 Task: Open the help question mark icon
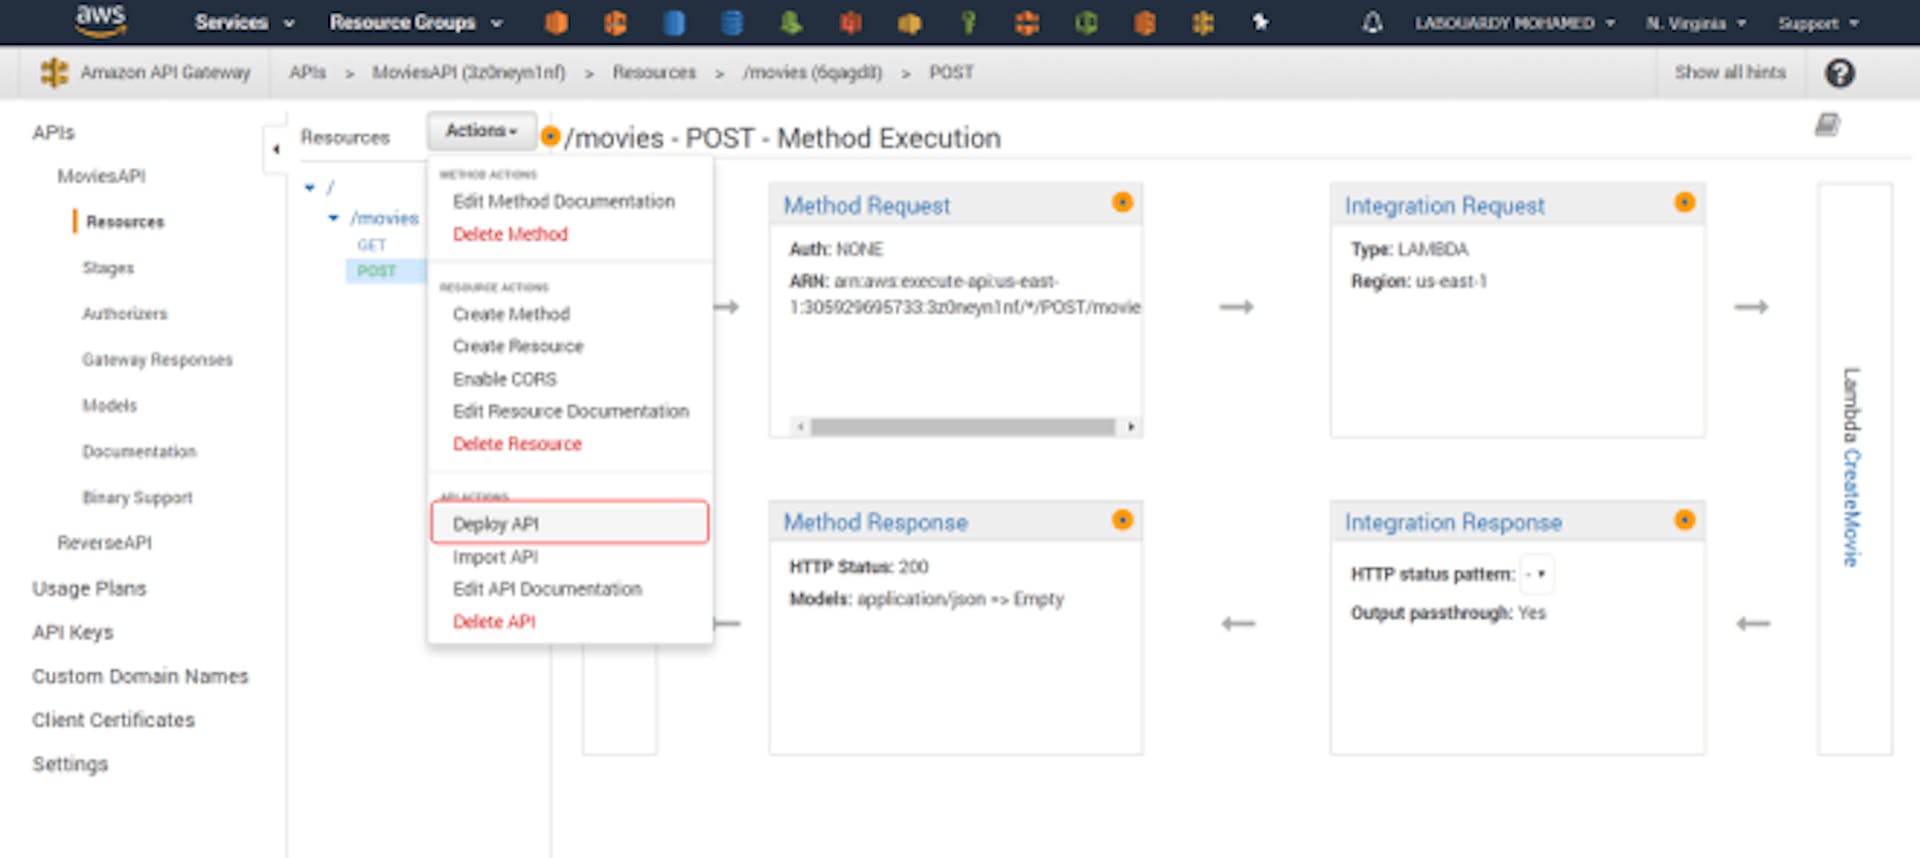[x=1839, y=73]
